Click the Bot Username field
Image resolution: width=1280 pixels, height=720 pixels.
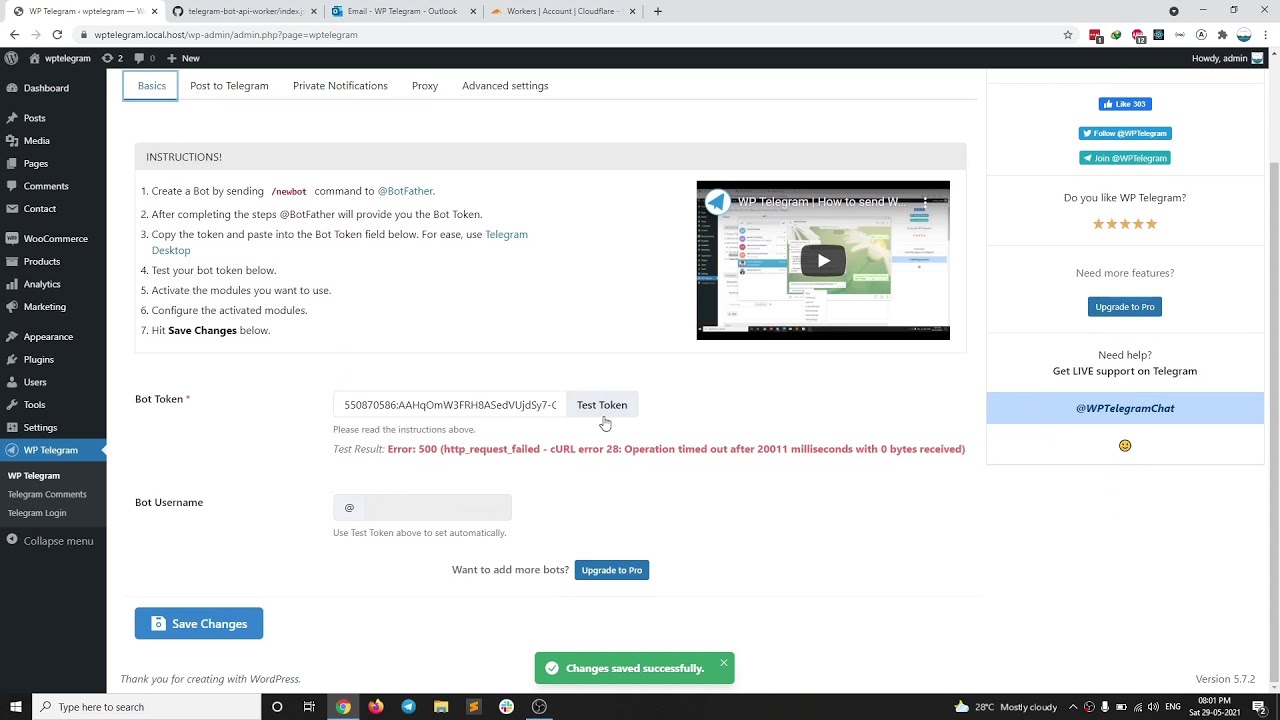[437, 508]
